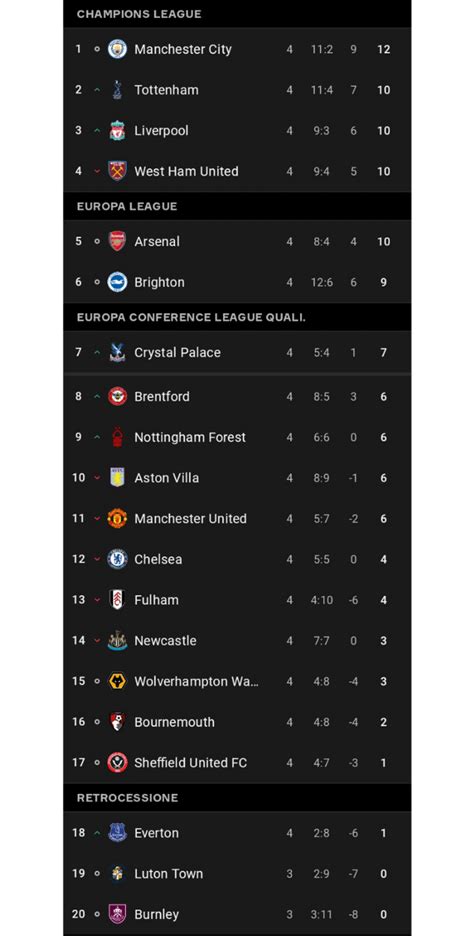The height and width of the screenshot is (936, 474).
Task: Click the Manchester United crest
Action: pos(117,518)
